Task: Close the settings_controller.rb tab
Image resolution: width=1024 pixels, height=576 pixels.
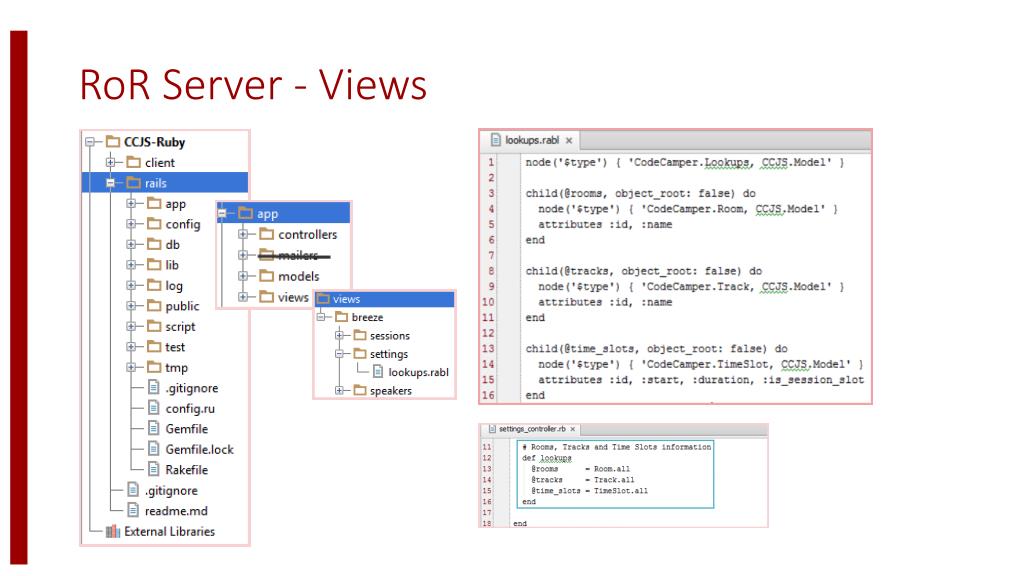Action: tap(573, 429)
